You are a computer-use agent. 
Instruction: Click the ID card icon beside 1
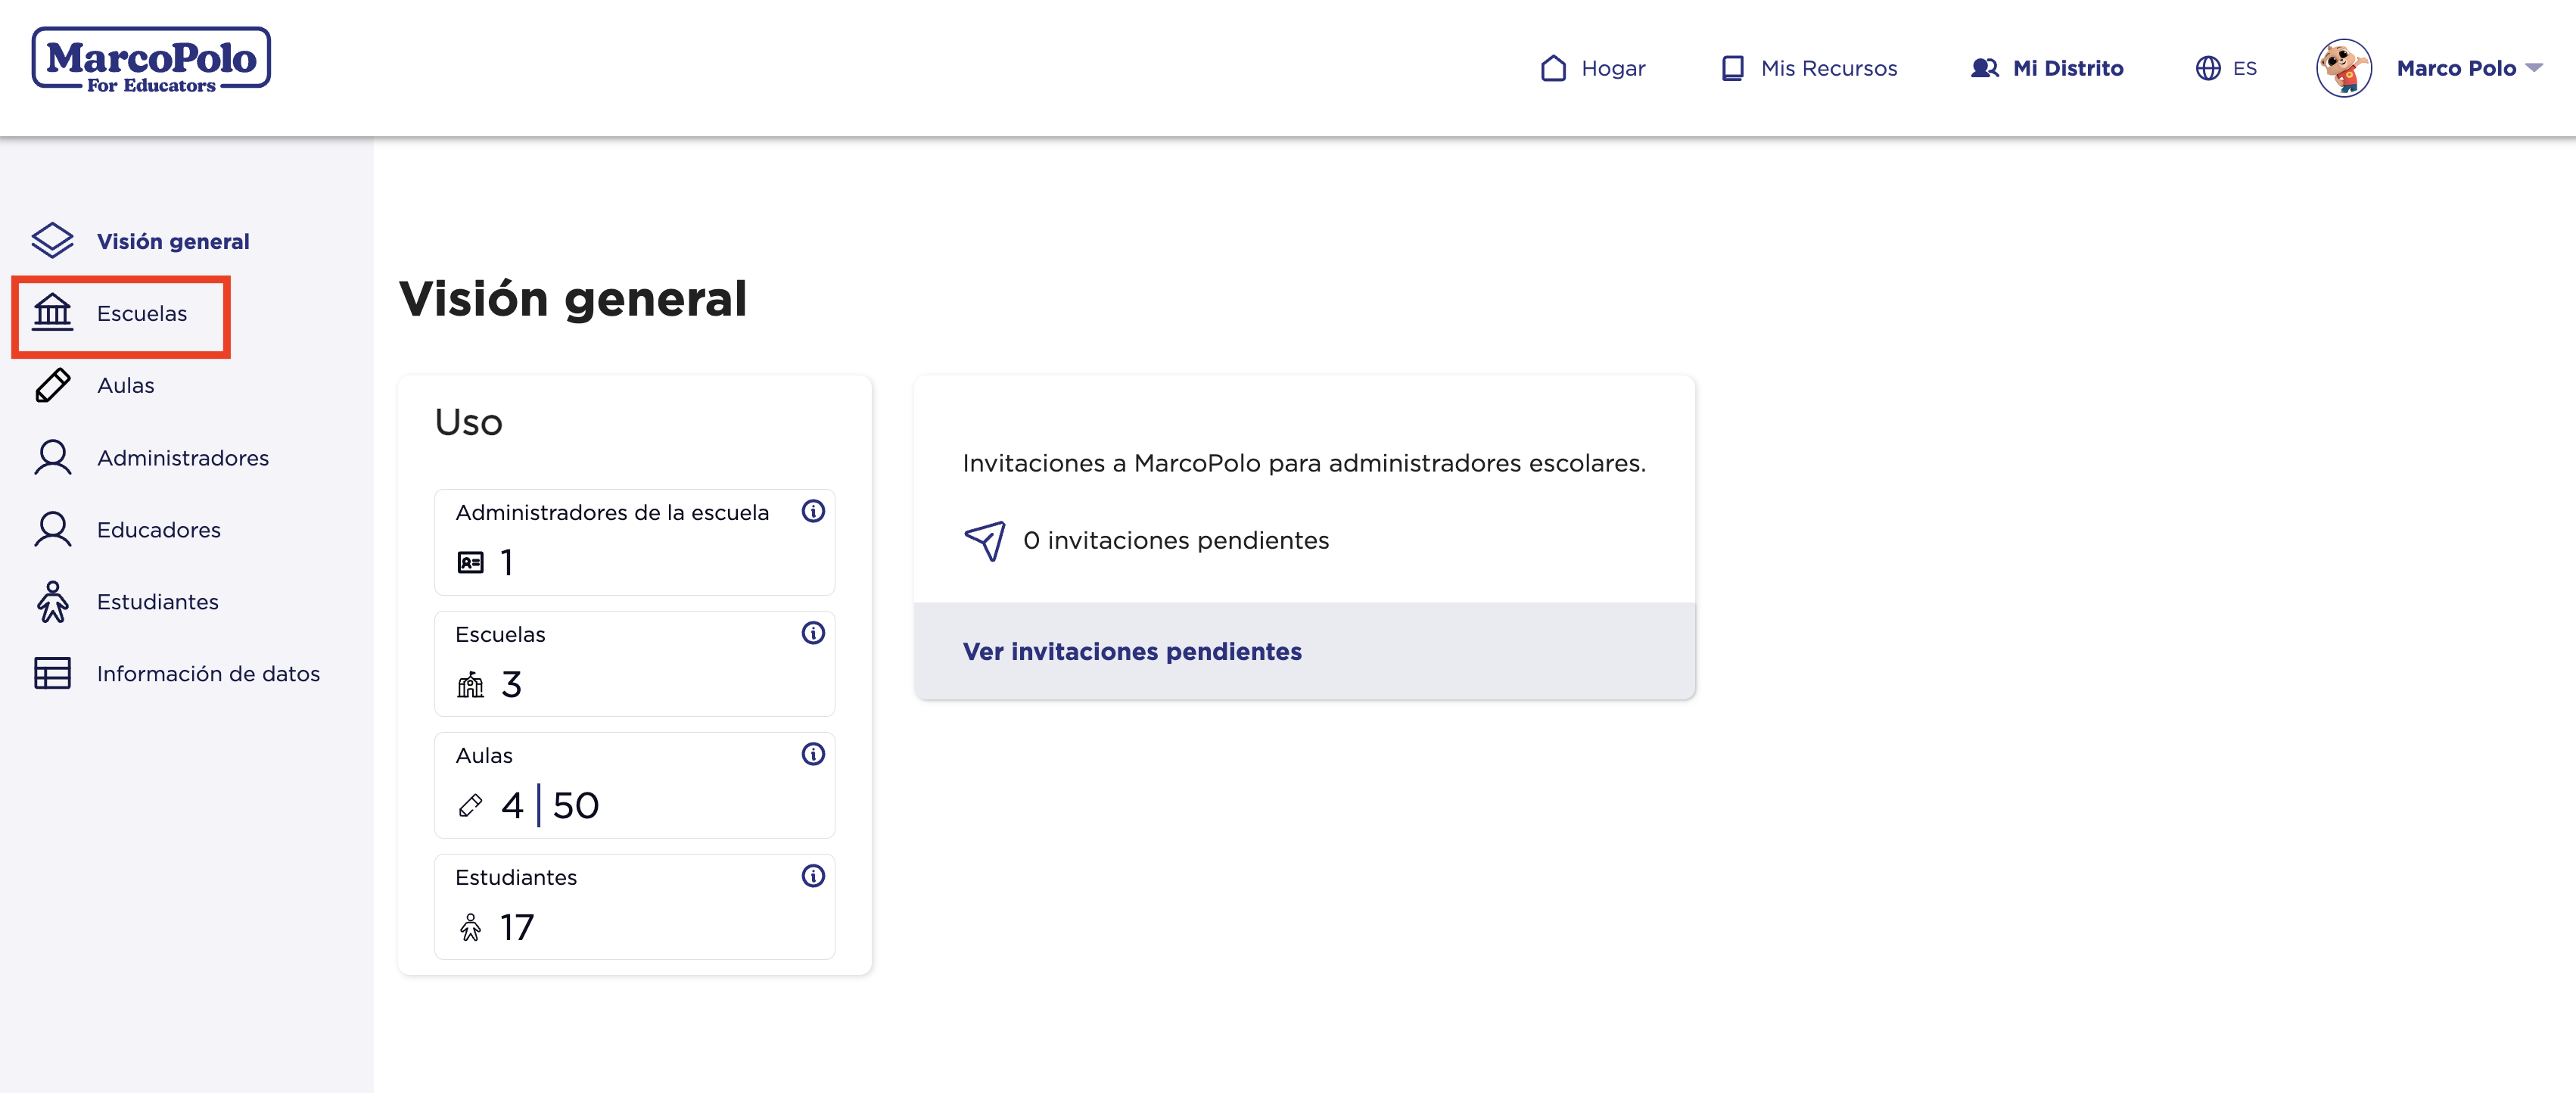(470, 562)
